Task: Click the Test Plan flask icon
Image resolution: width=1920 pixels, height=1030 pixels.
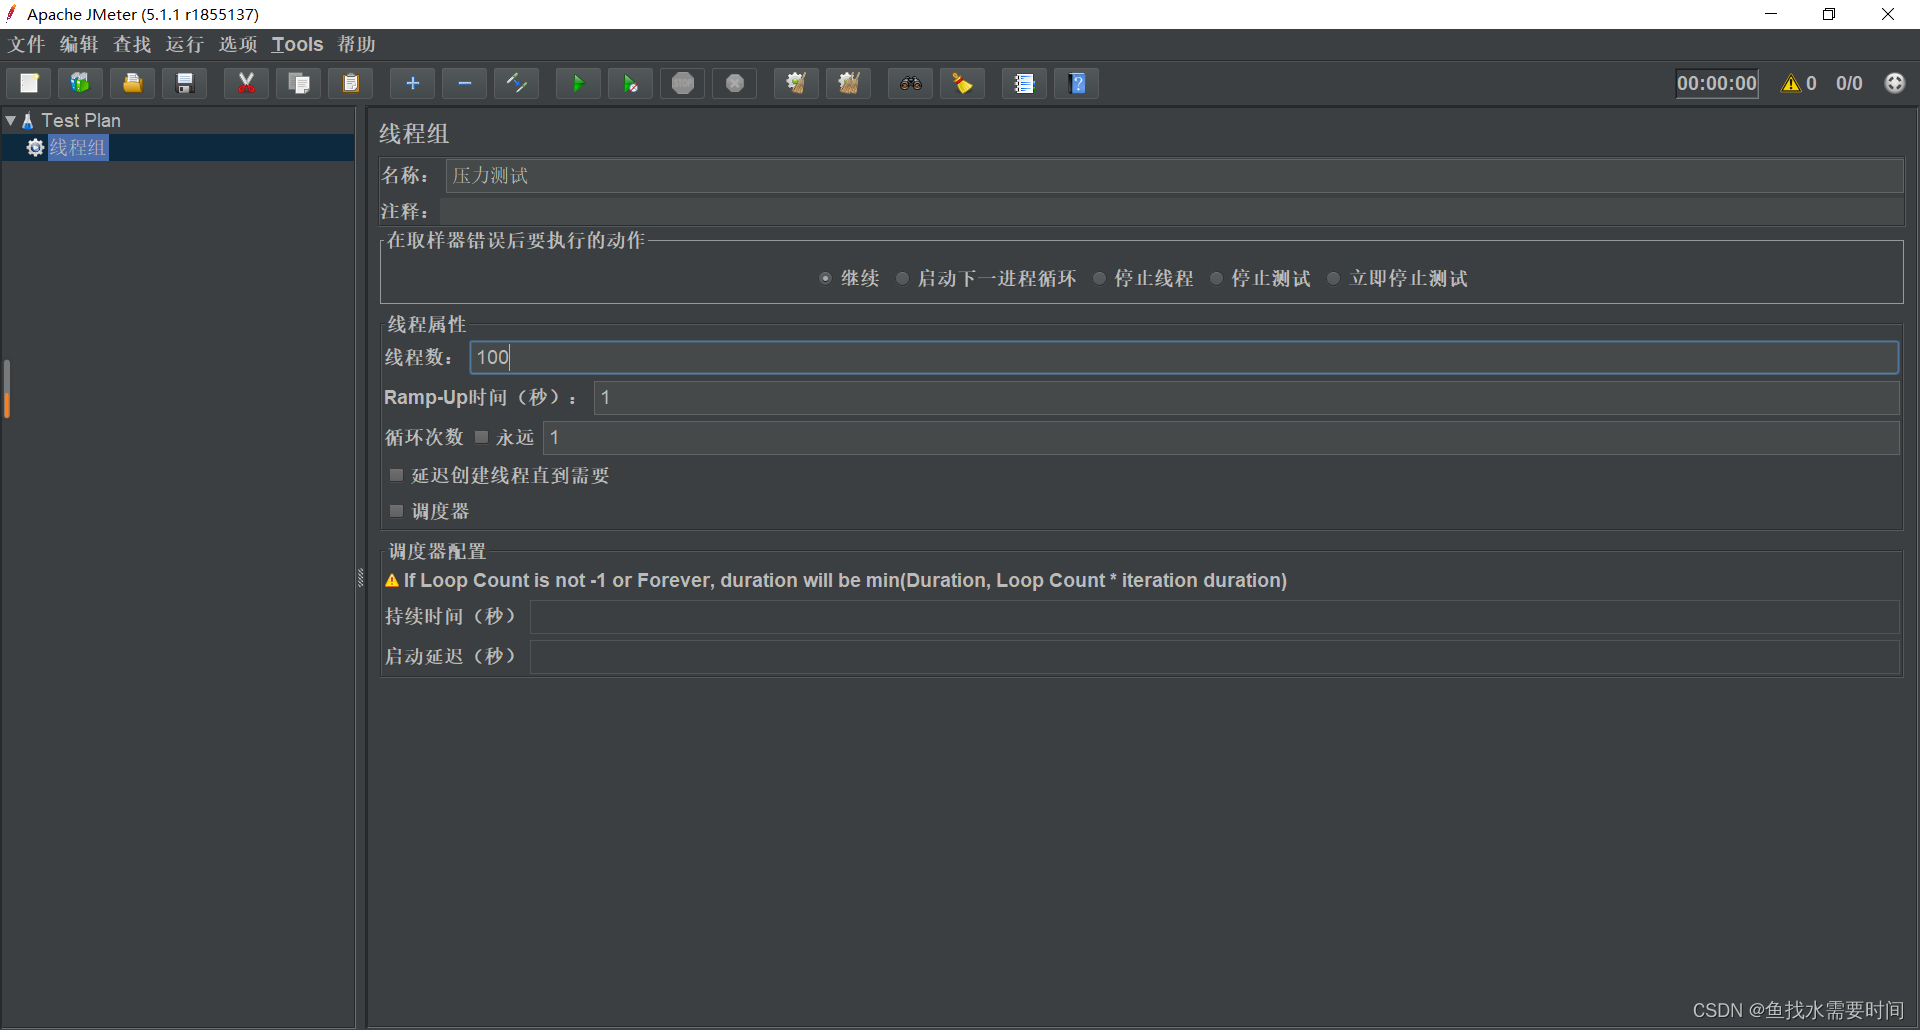Action: click(28, 120)
